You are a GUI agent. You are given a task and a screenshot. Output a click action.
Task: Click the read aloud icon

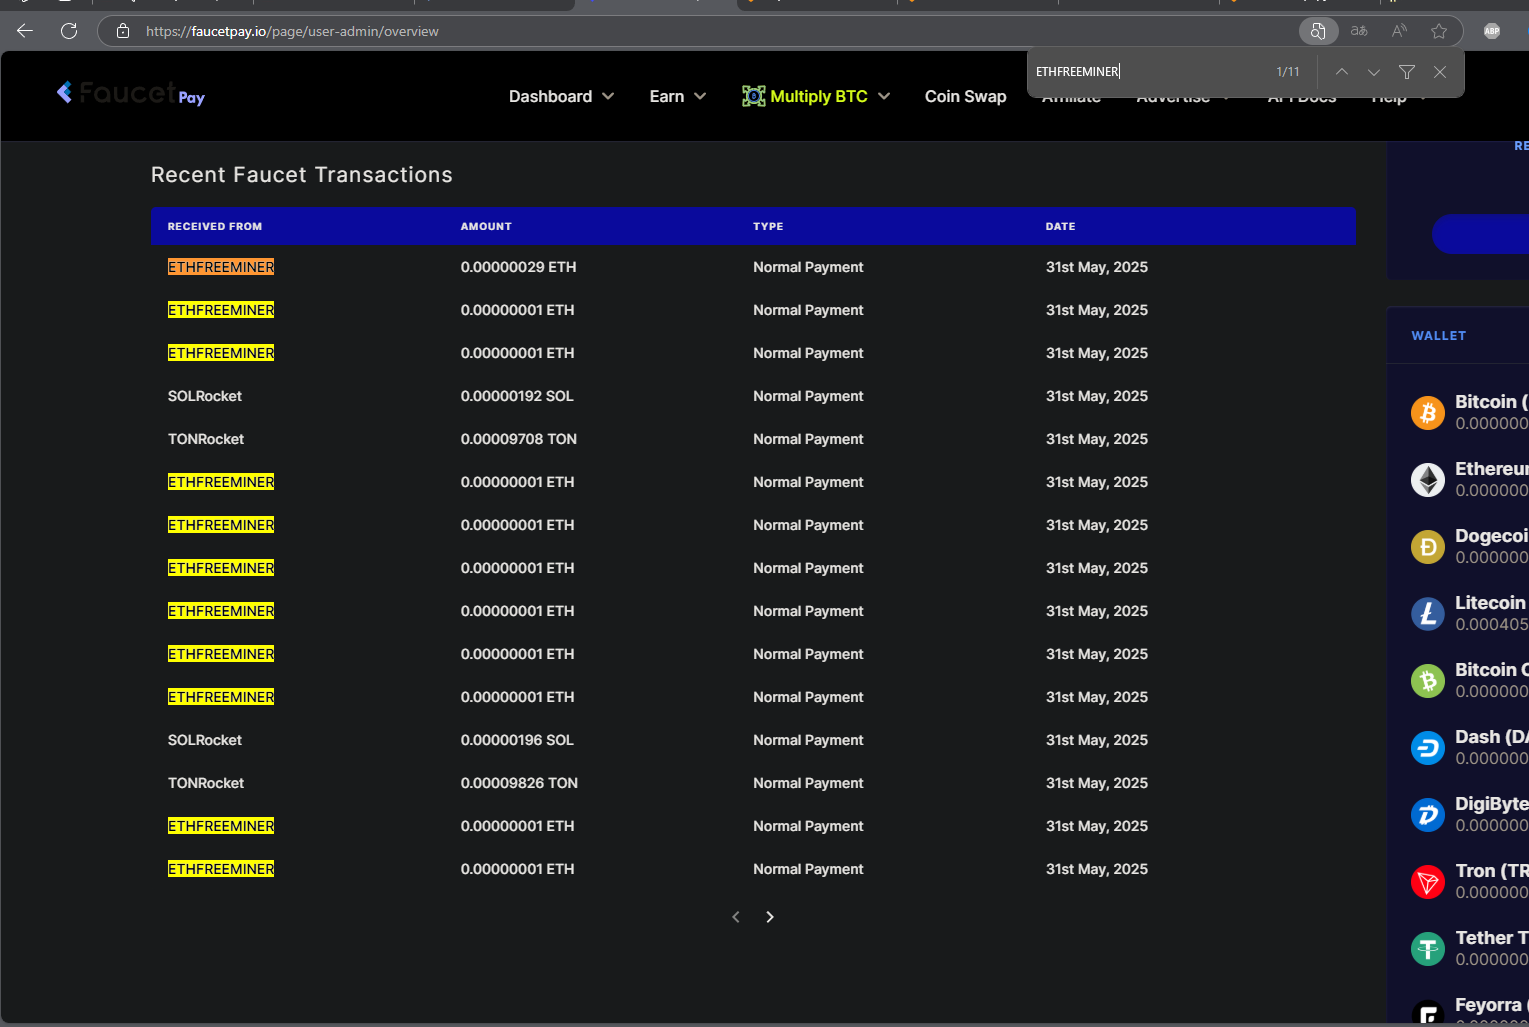pos(1399,31)
